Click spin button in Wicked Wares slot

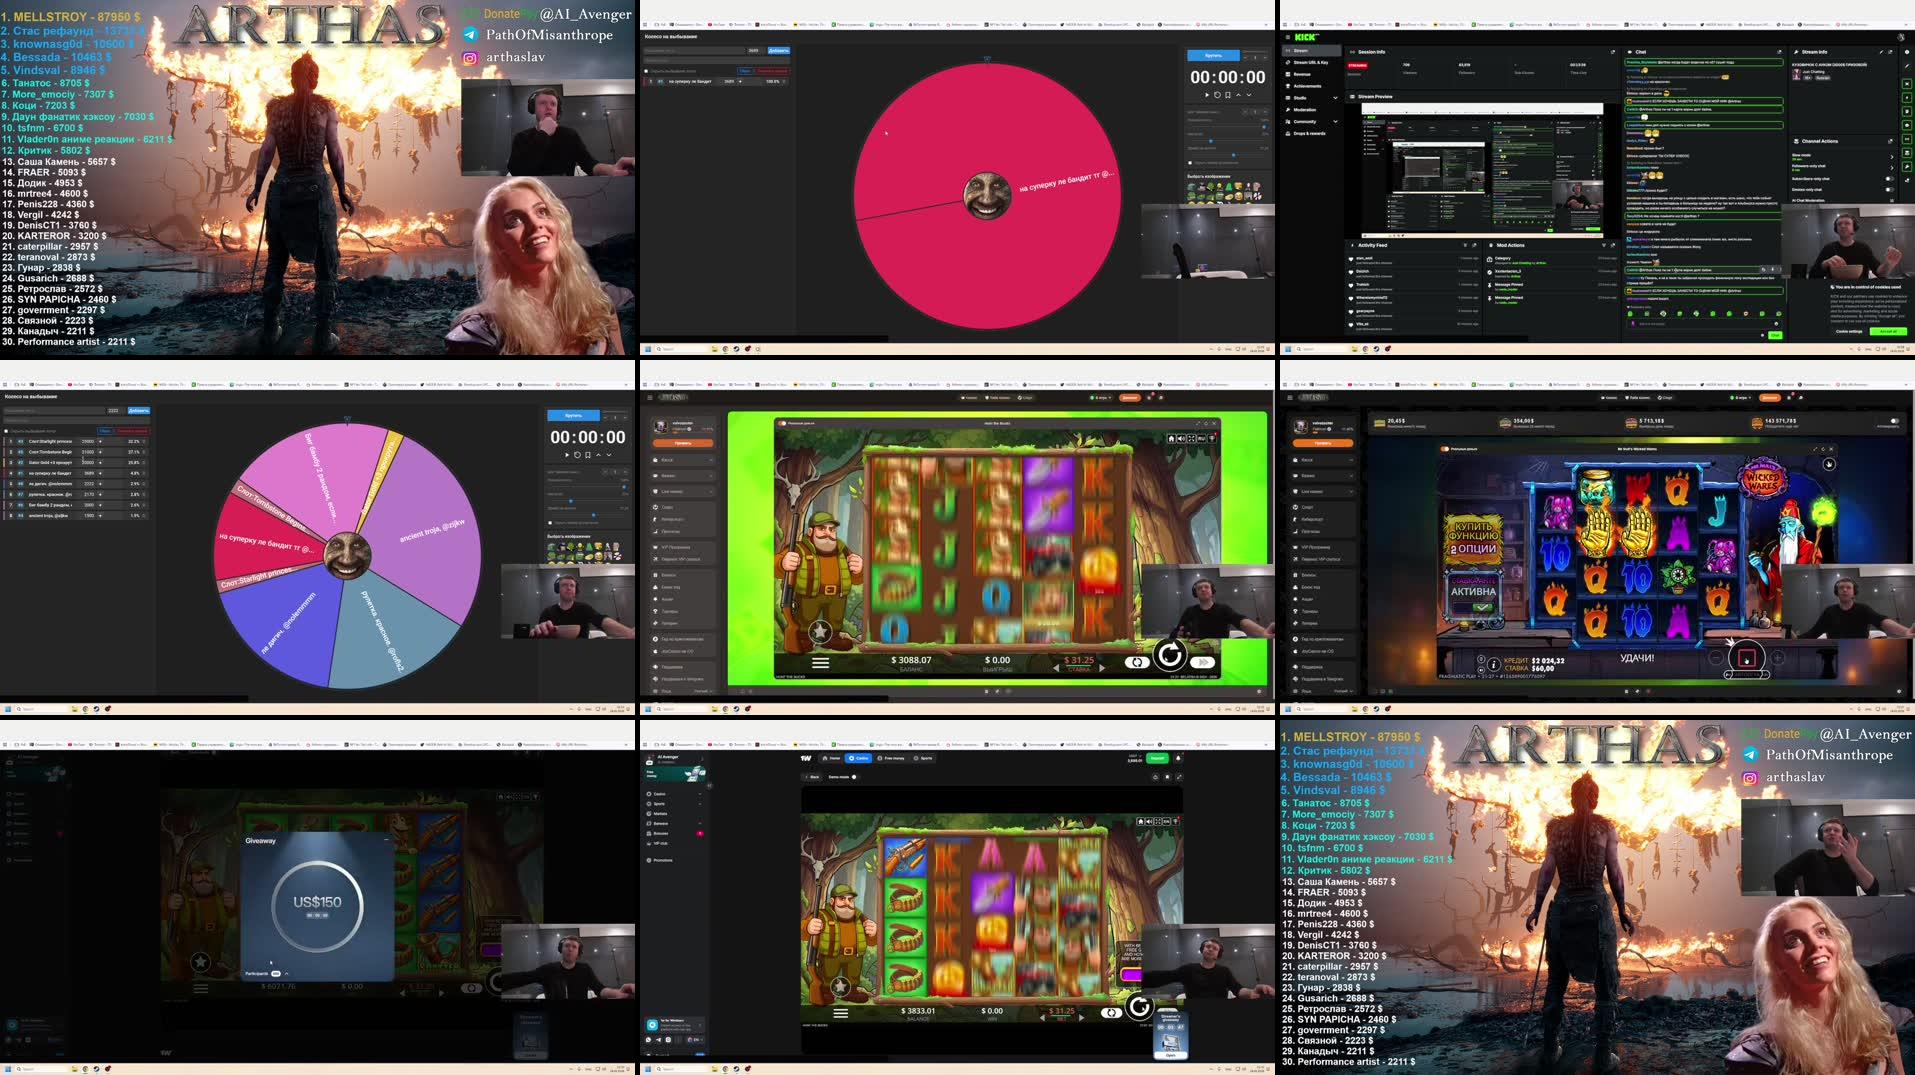[x=1746, y=658]
